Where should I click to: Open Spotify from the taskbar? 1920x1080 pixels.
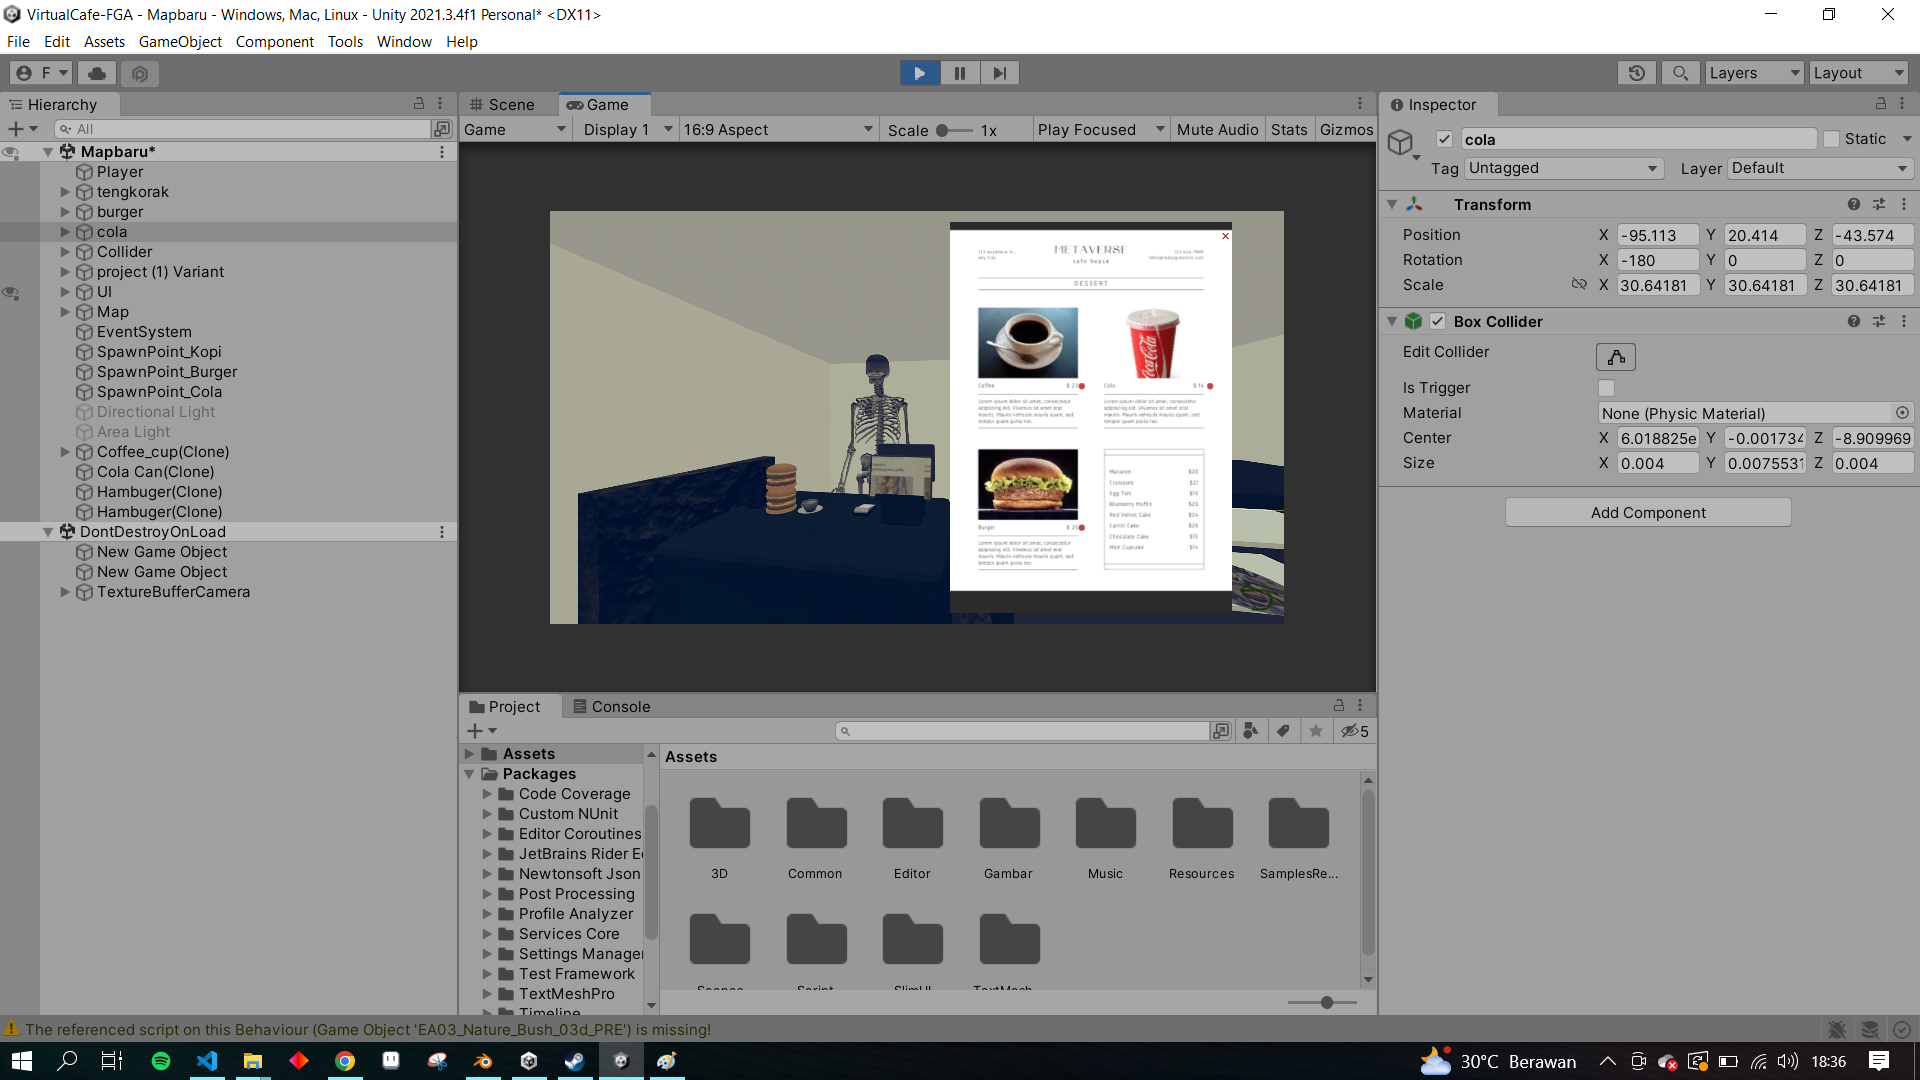[160, 1061]
